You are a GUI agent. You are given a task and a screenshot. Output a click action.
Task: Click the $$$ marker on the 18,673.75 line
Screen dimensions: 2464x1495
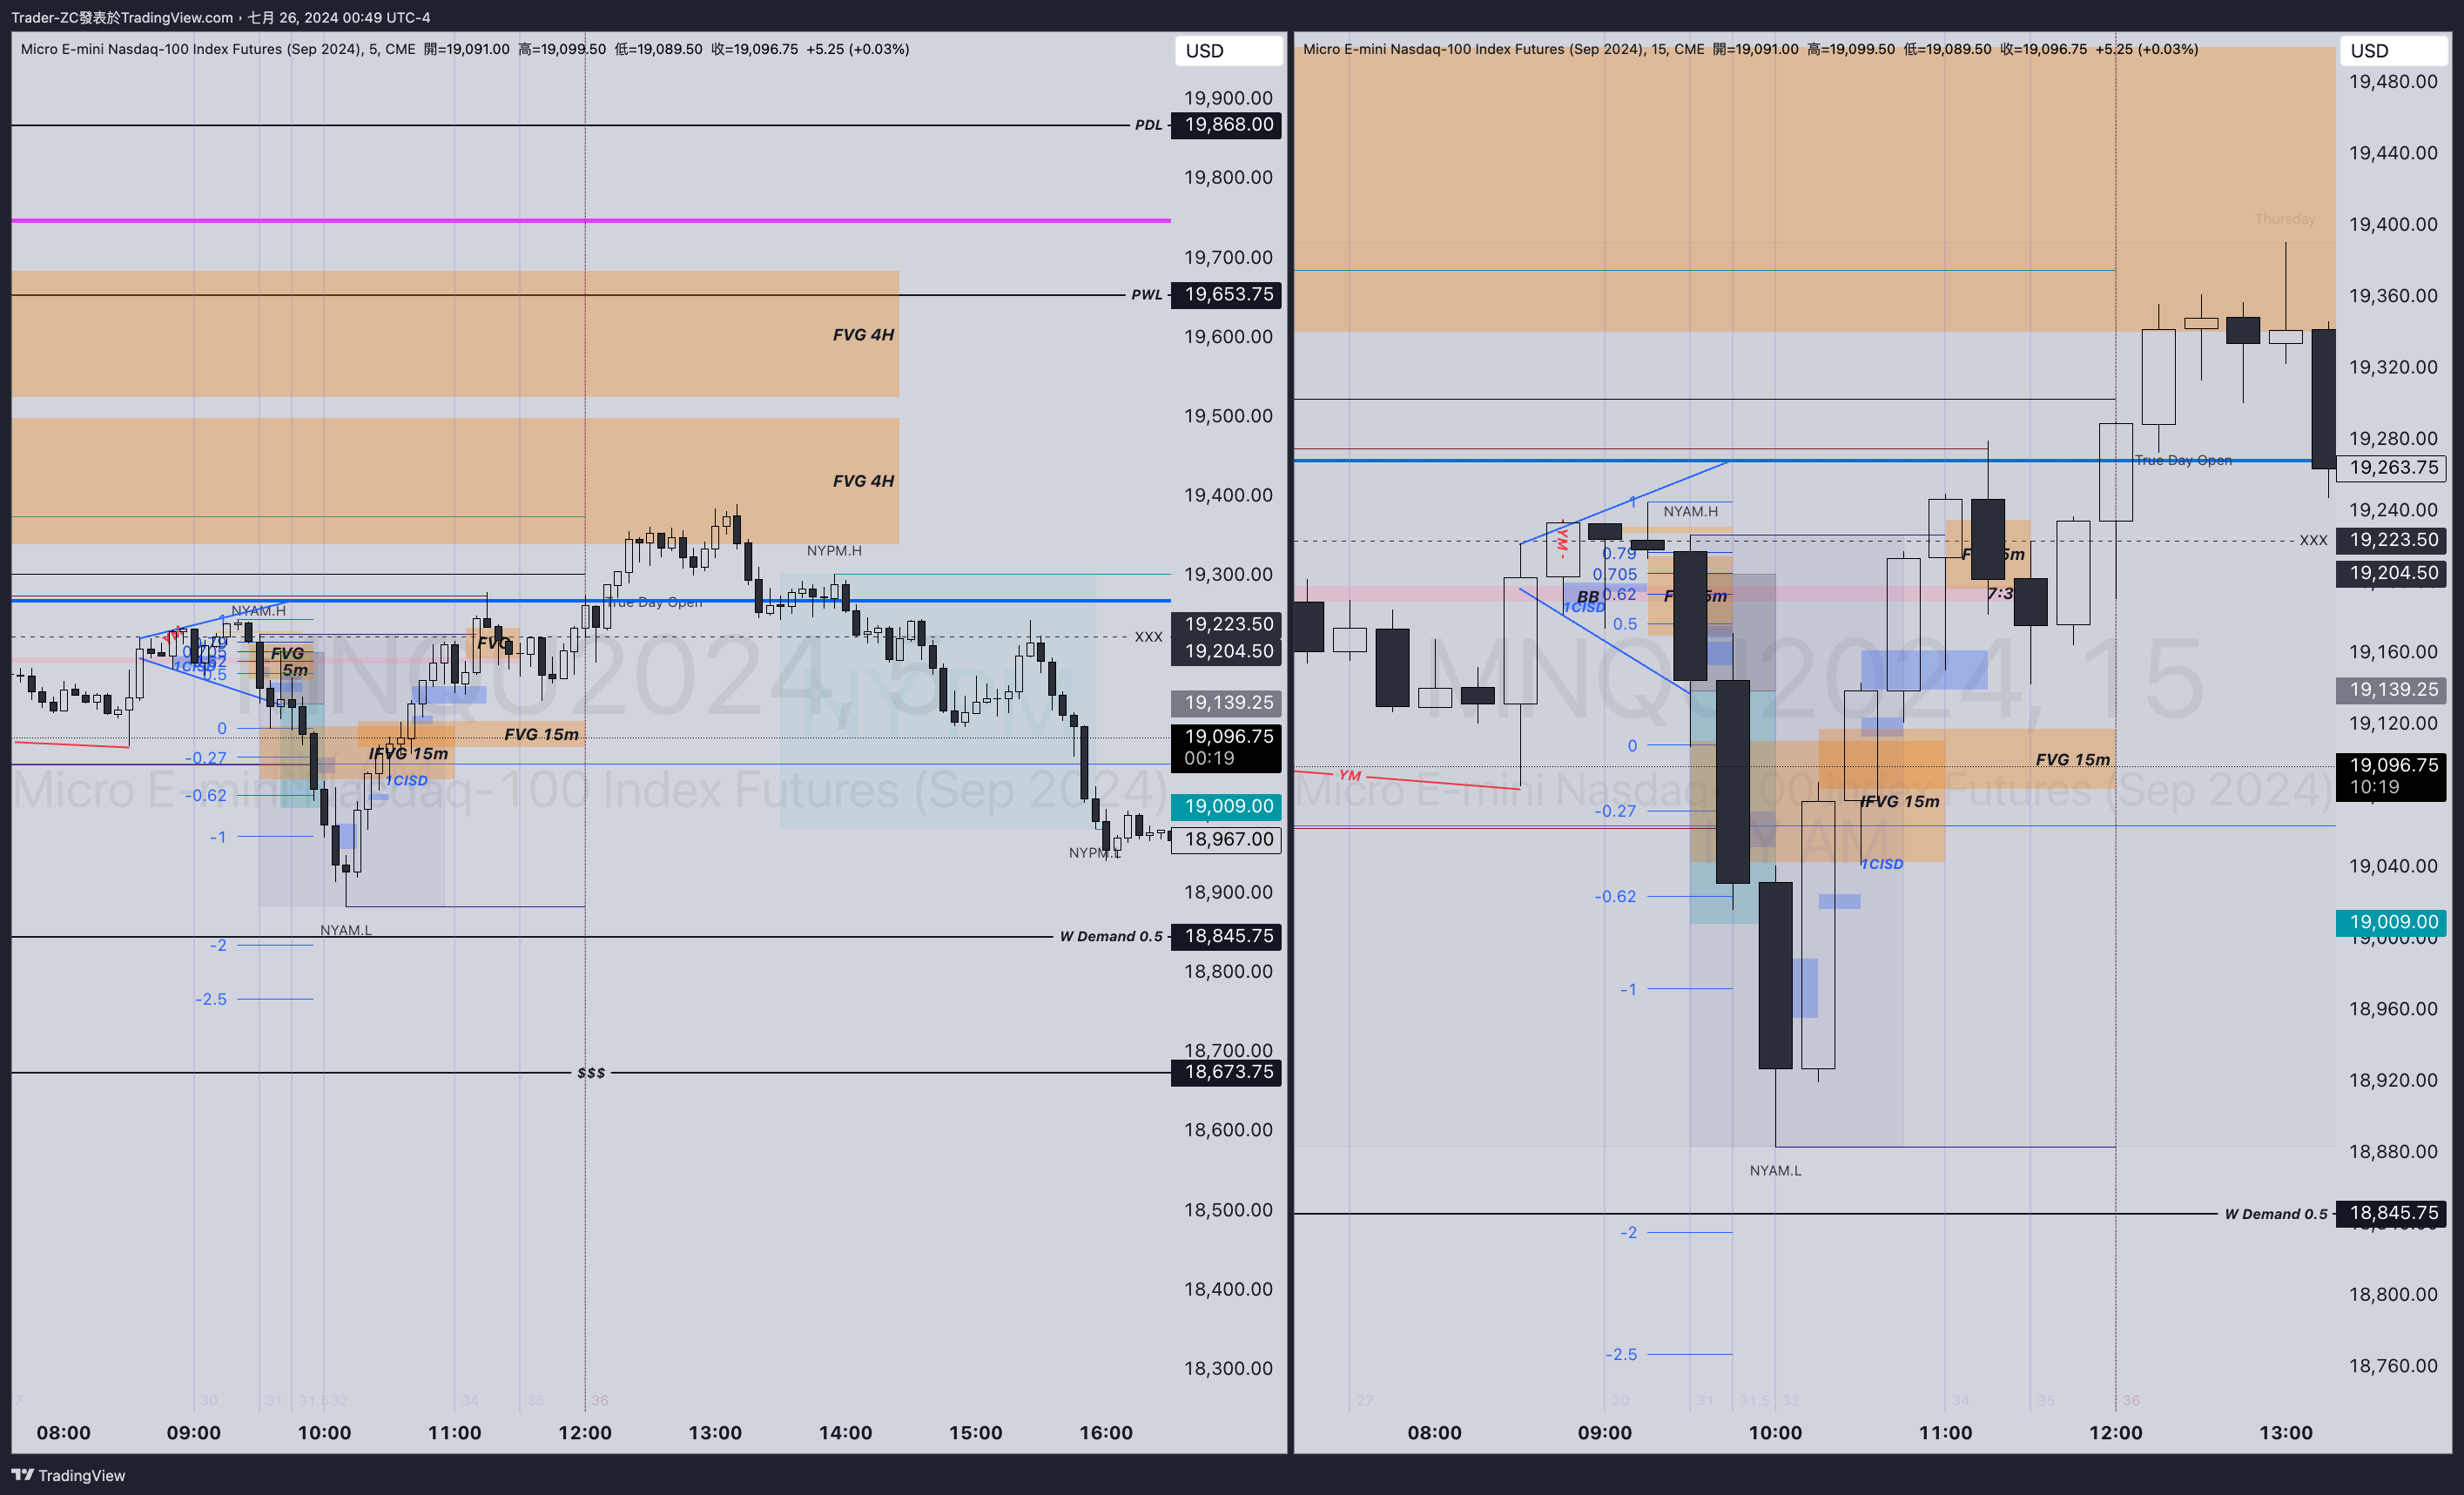pyautogui.click(x=591, y=1072)
